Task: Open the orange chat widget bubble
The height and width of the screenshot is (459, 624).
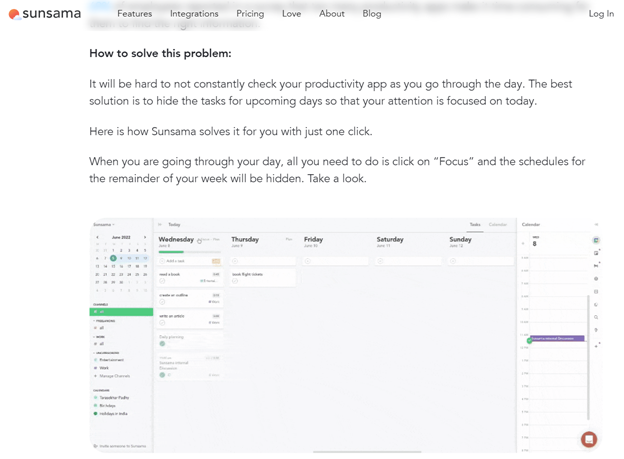Action: [589, 439]
